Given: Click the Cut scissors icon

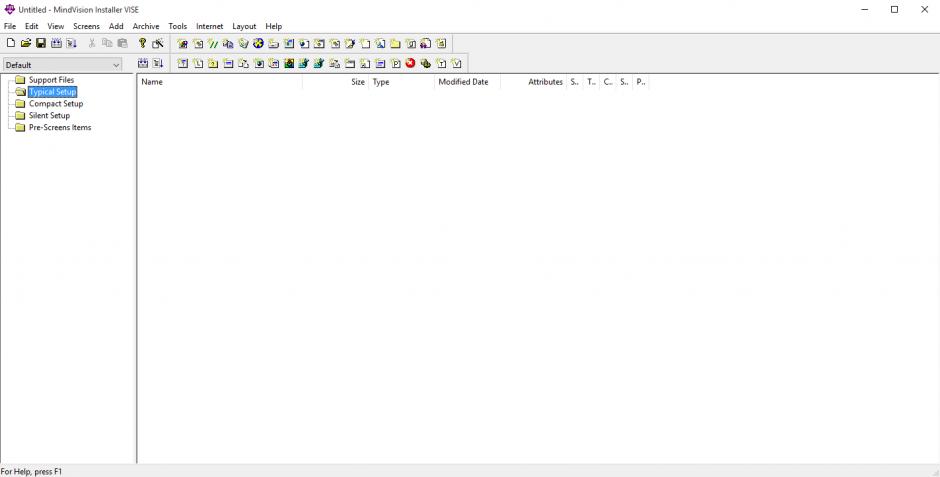Looking at the screenshot, I should pyautogui.click(x=92, y=43).
